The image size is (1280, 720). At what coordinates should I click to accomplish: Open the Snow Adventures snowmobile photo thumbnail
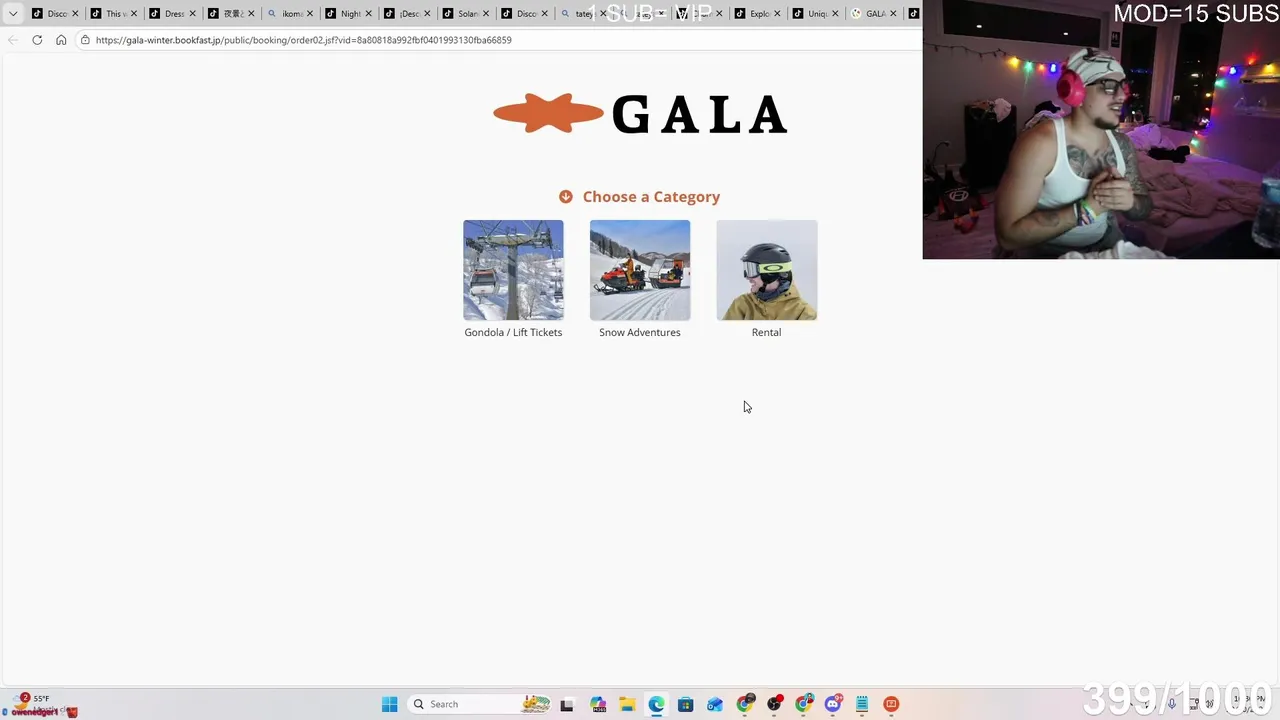click(x=640, y=270)
